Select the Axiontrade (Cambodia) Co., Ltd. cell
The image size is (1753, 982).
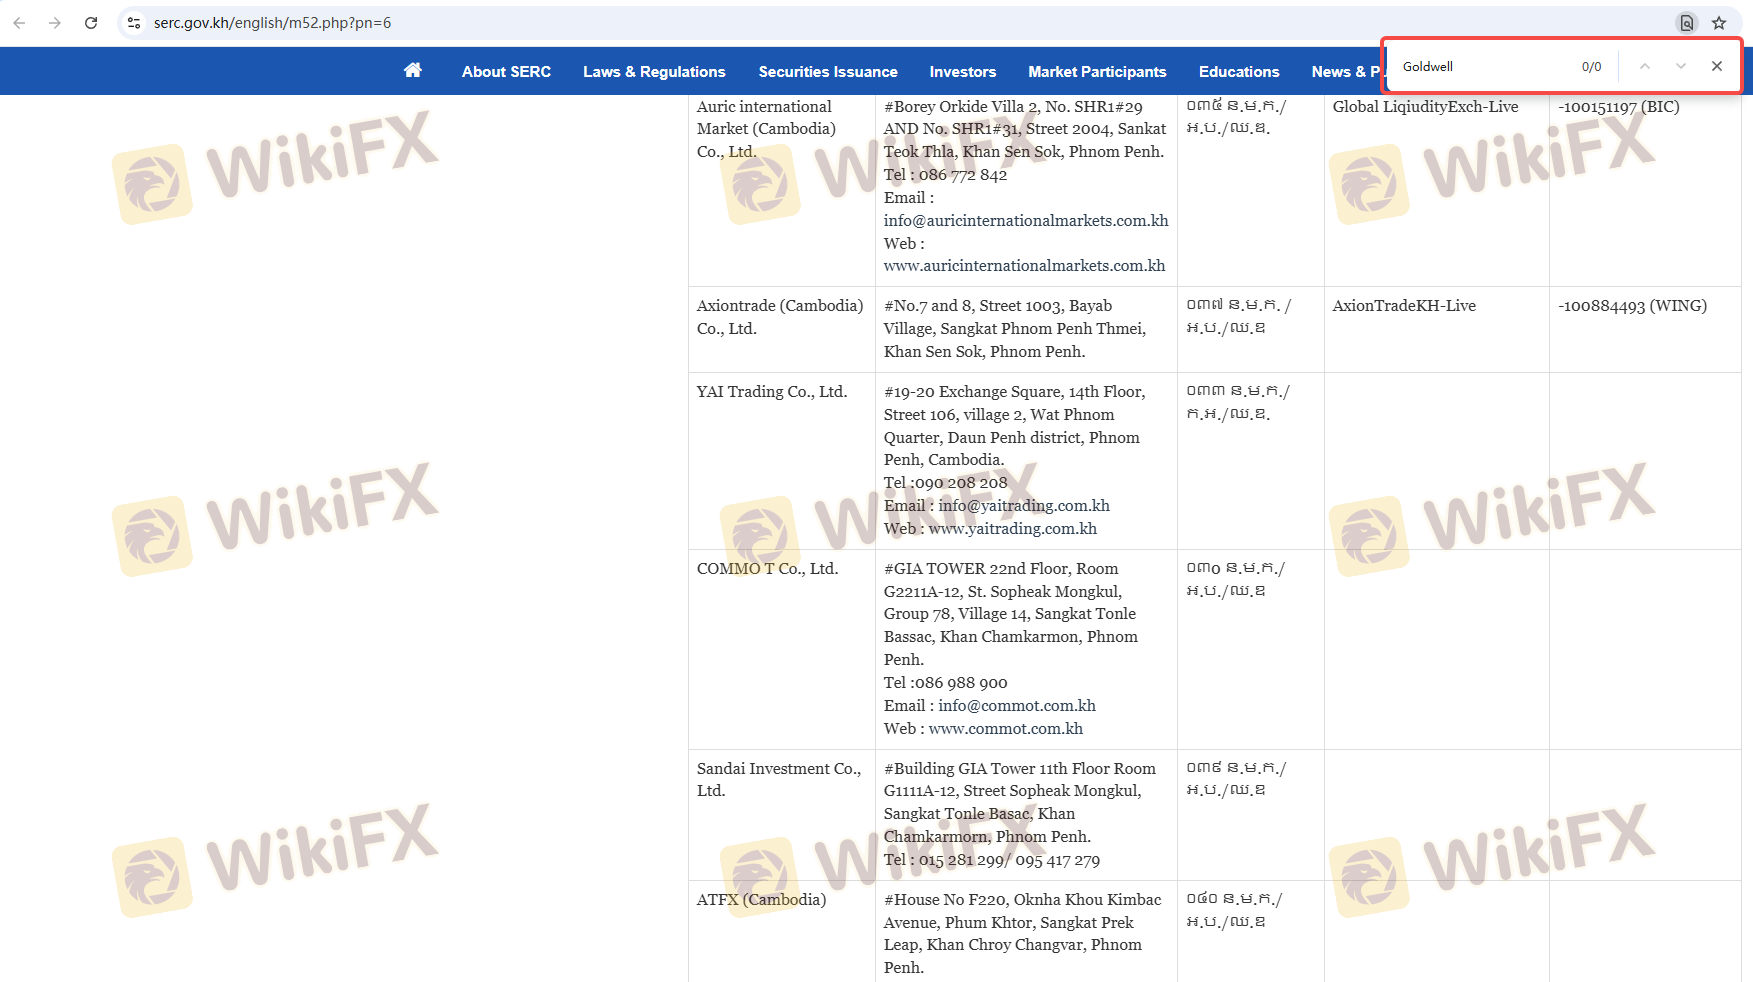[x=782, y=329]
